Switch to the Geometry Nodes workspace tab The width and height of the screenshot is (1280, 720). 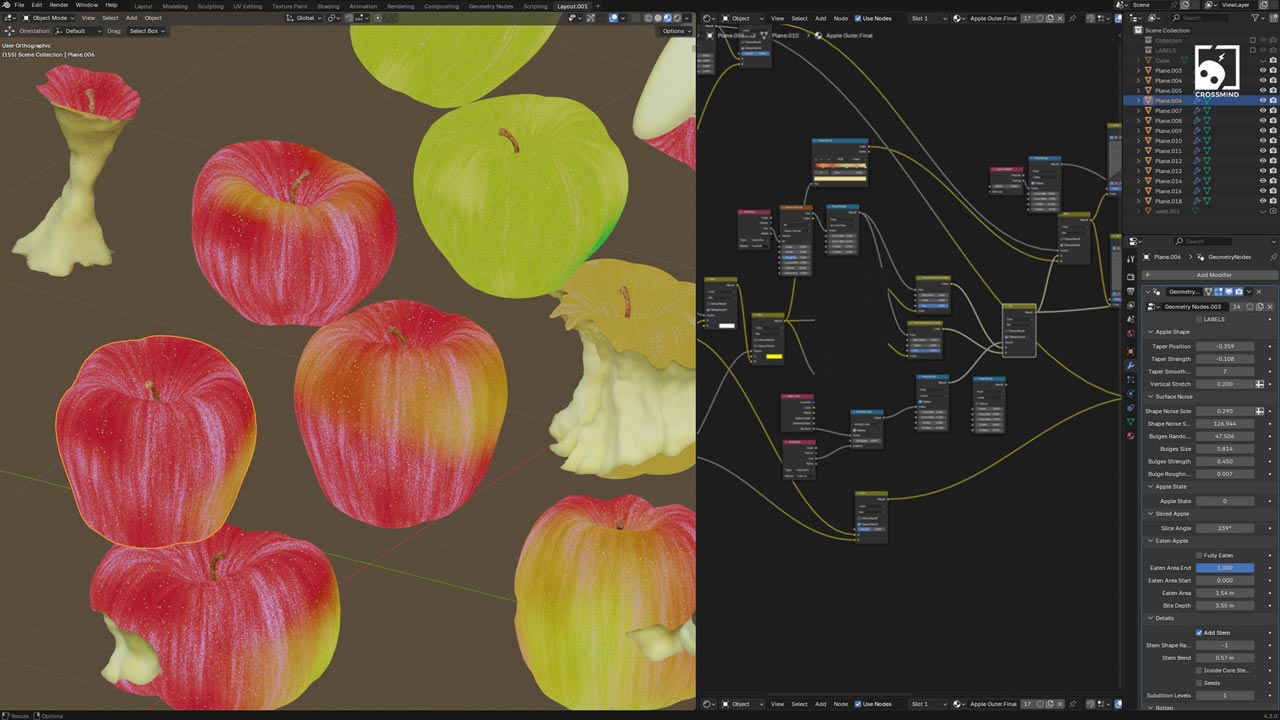click(x=489, y=6)
